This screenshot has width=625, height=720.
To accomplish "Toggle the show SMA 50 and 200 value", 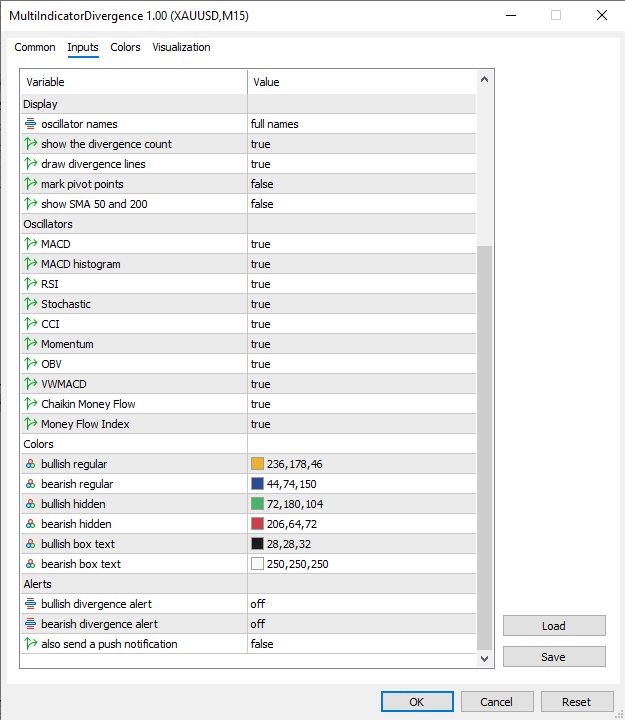I will 362,204.
